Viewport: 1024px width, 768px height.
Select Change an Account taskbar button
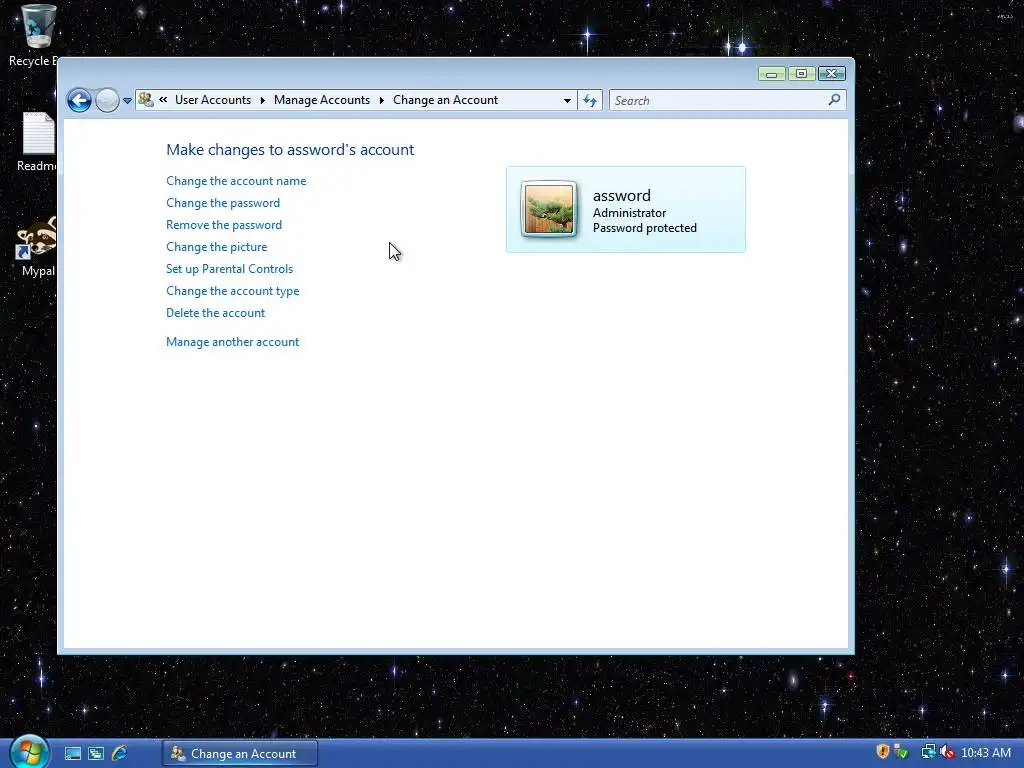point(240,754)
